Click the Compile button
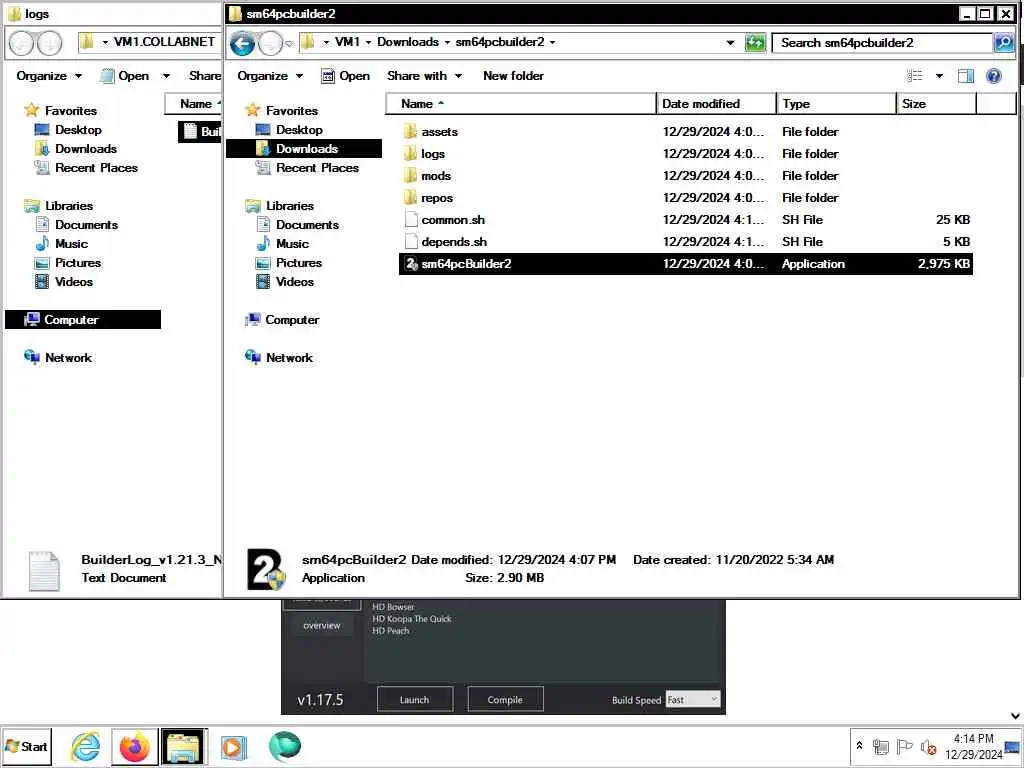 [x=505, y=699]
